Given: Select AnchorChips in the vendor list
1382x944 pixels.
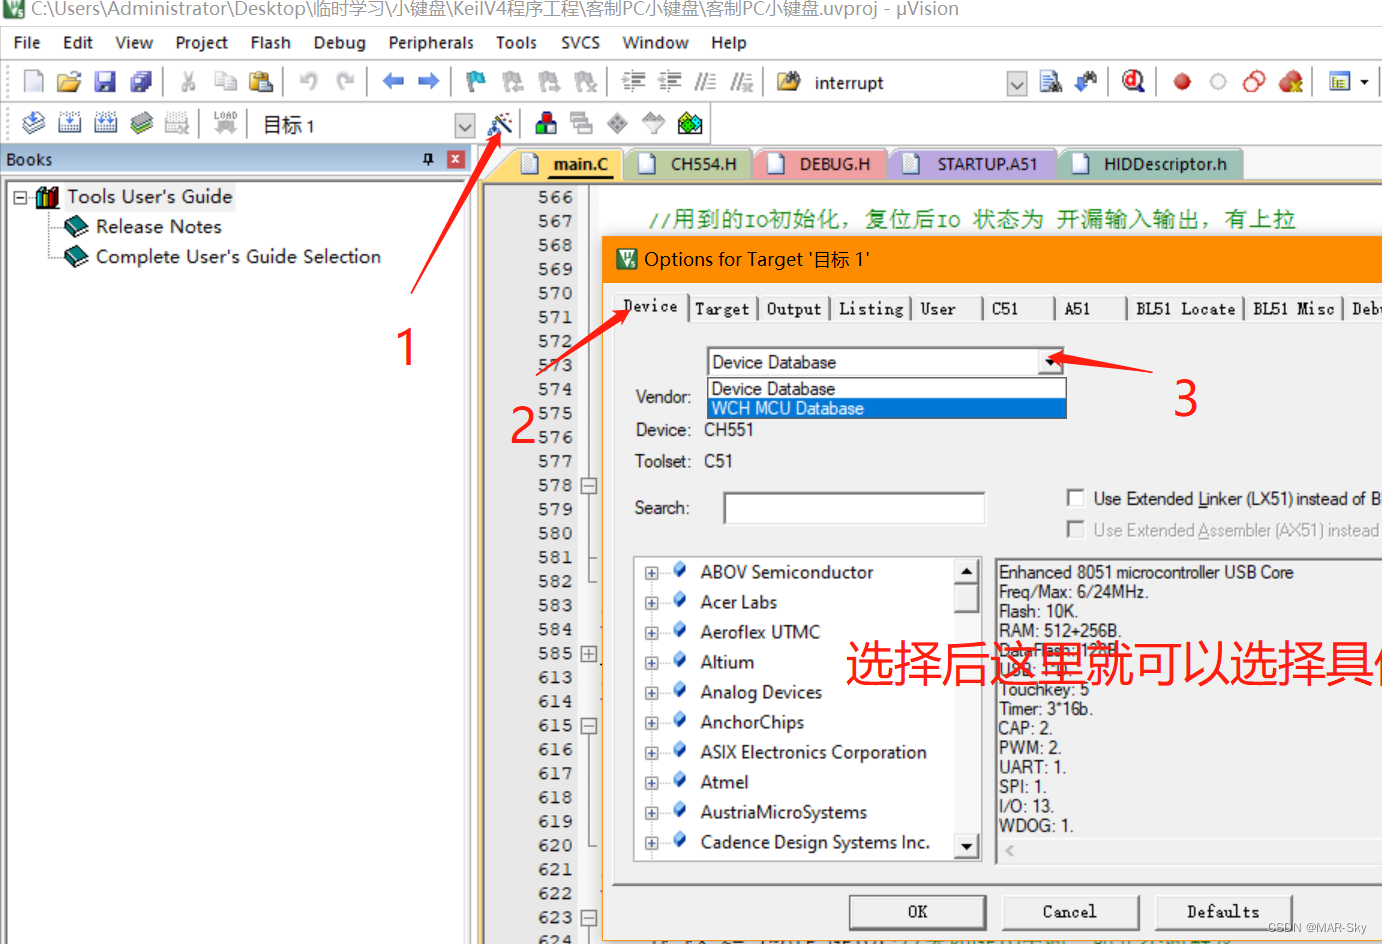Looking at the screenshot, I should (x=752, y=722).
